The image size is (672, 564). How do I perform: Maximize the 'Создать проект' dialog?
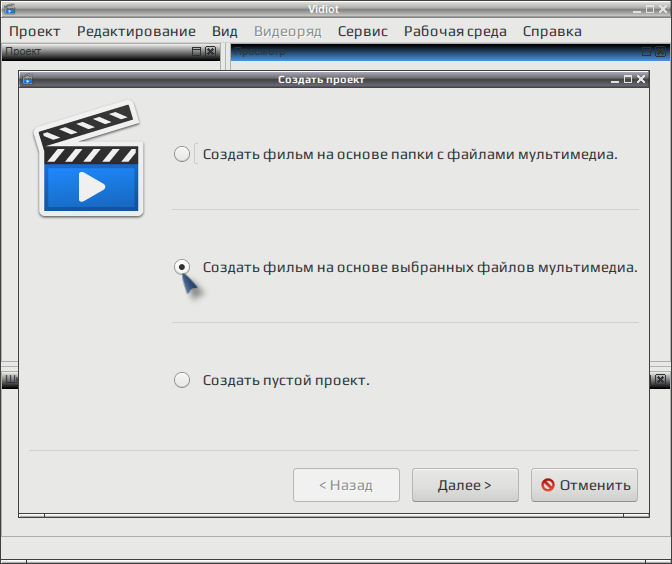628,79
